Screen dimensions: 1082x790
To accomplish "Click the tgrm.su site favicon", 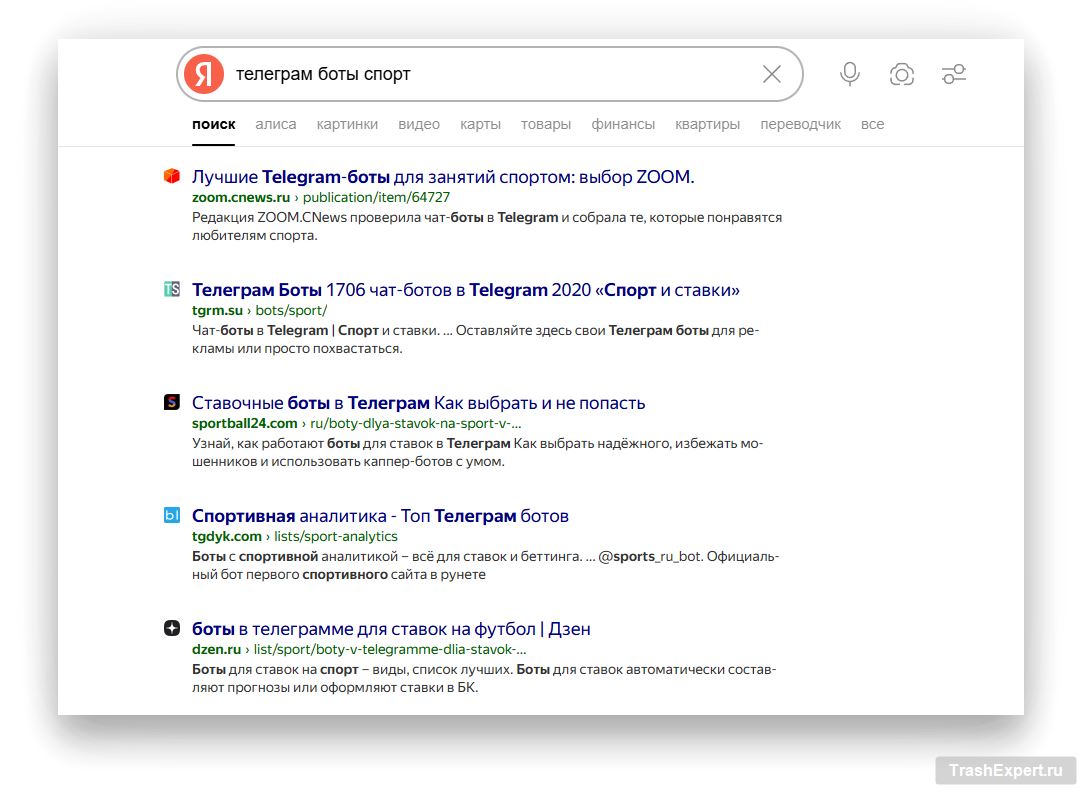I will 172,290.
